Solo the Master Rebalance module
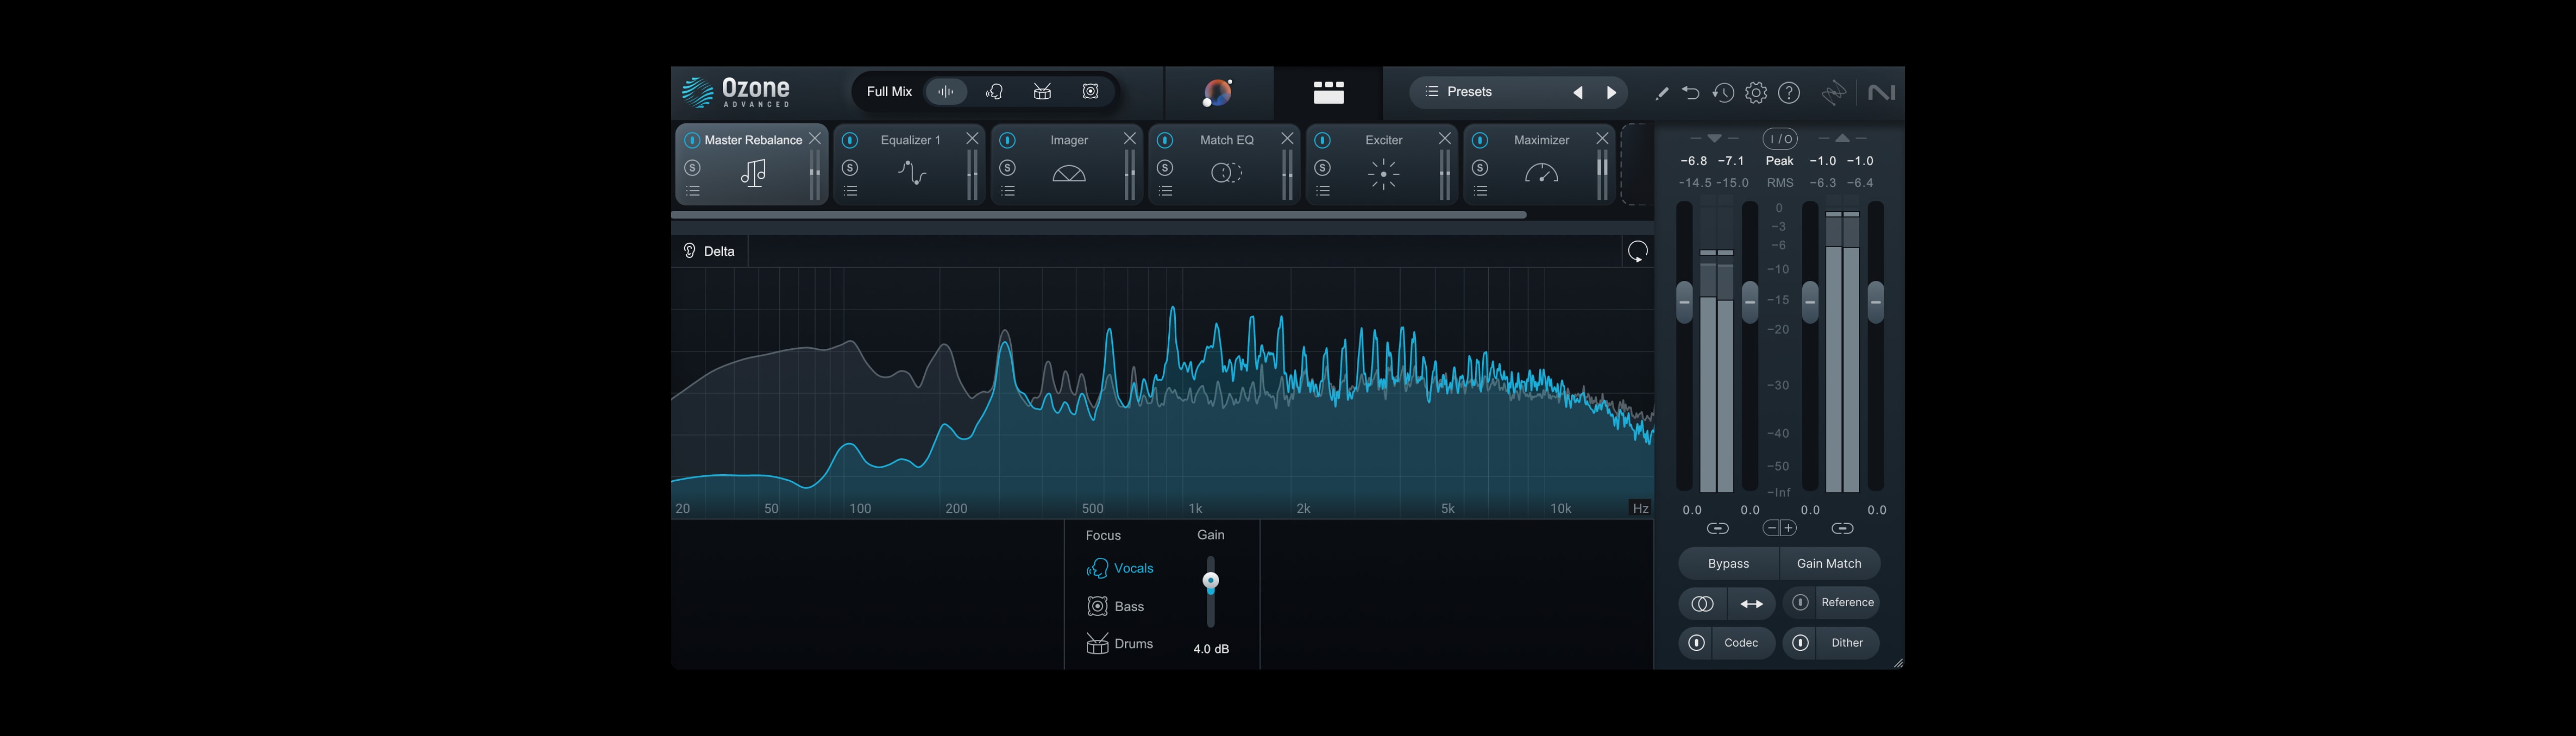This screenshot has height=736, width=2576. [692, 167]
